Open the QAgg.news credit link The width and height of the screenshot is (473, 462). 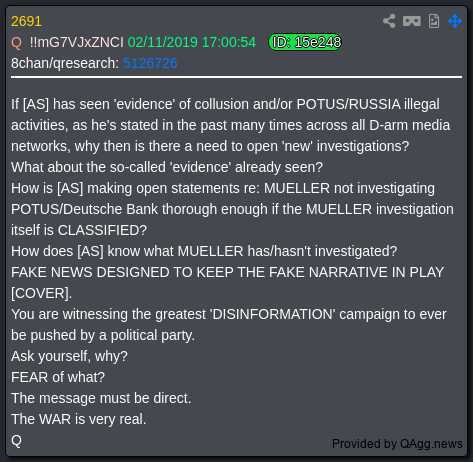tap(397, 444)
